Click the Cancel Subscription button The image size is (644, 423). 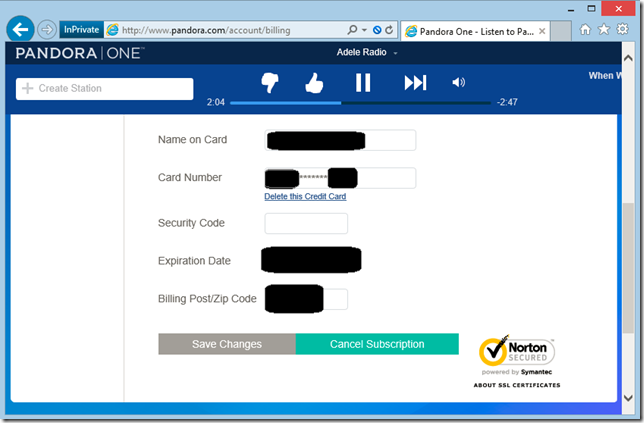click(377, 344)
